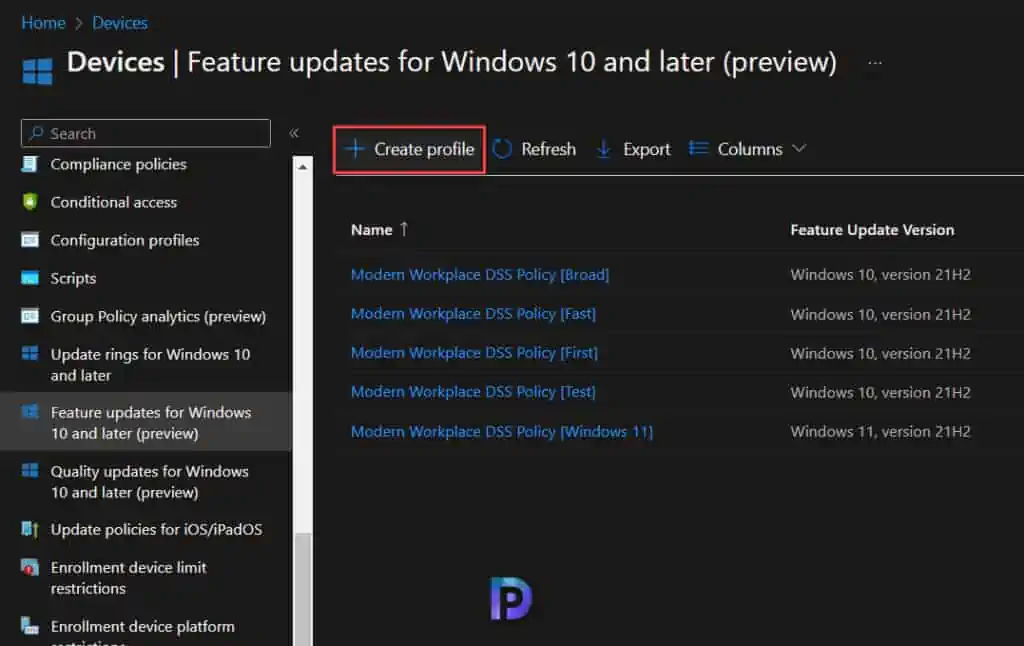The image size is (1024, 646).
Task: Click the Name column header
Action: pos(372,230)
